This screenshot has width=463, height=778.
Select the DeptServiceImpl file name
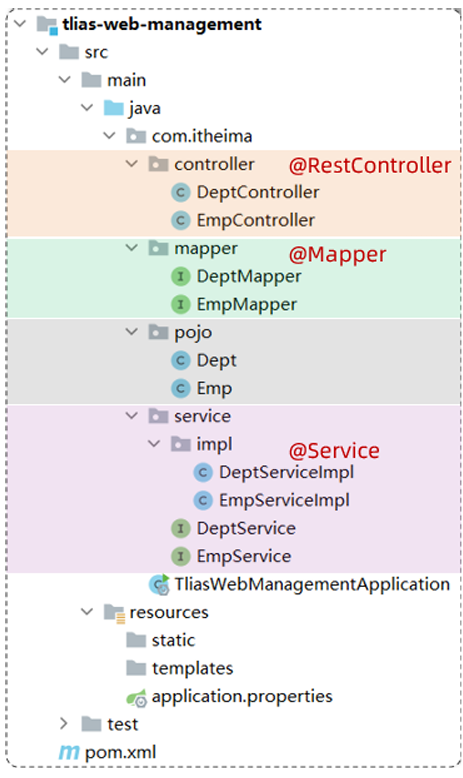pyautogui.click(x=287, y=473)
